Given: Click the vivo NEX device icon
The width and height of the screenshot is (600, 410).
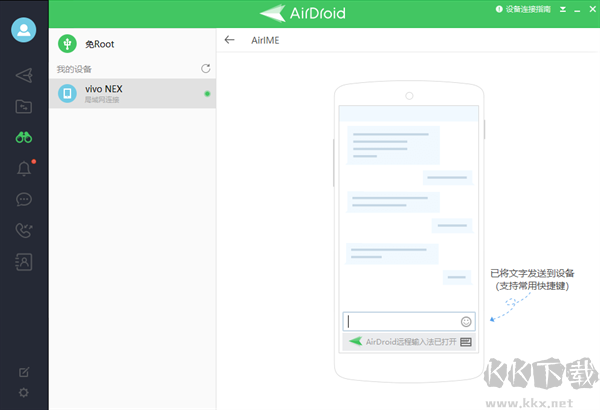Looking at the screenshot, I should coord(67,93).
